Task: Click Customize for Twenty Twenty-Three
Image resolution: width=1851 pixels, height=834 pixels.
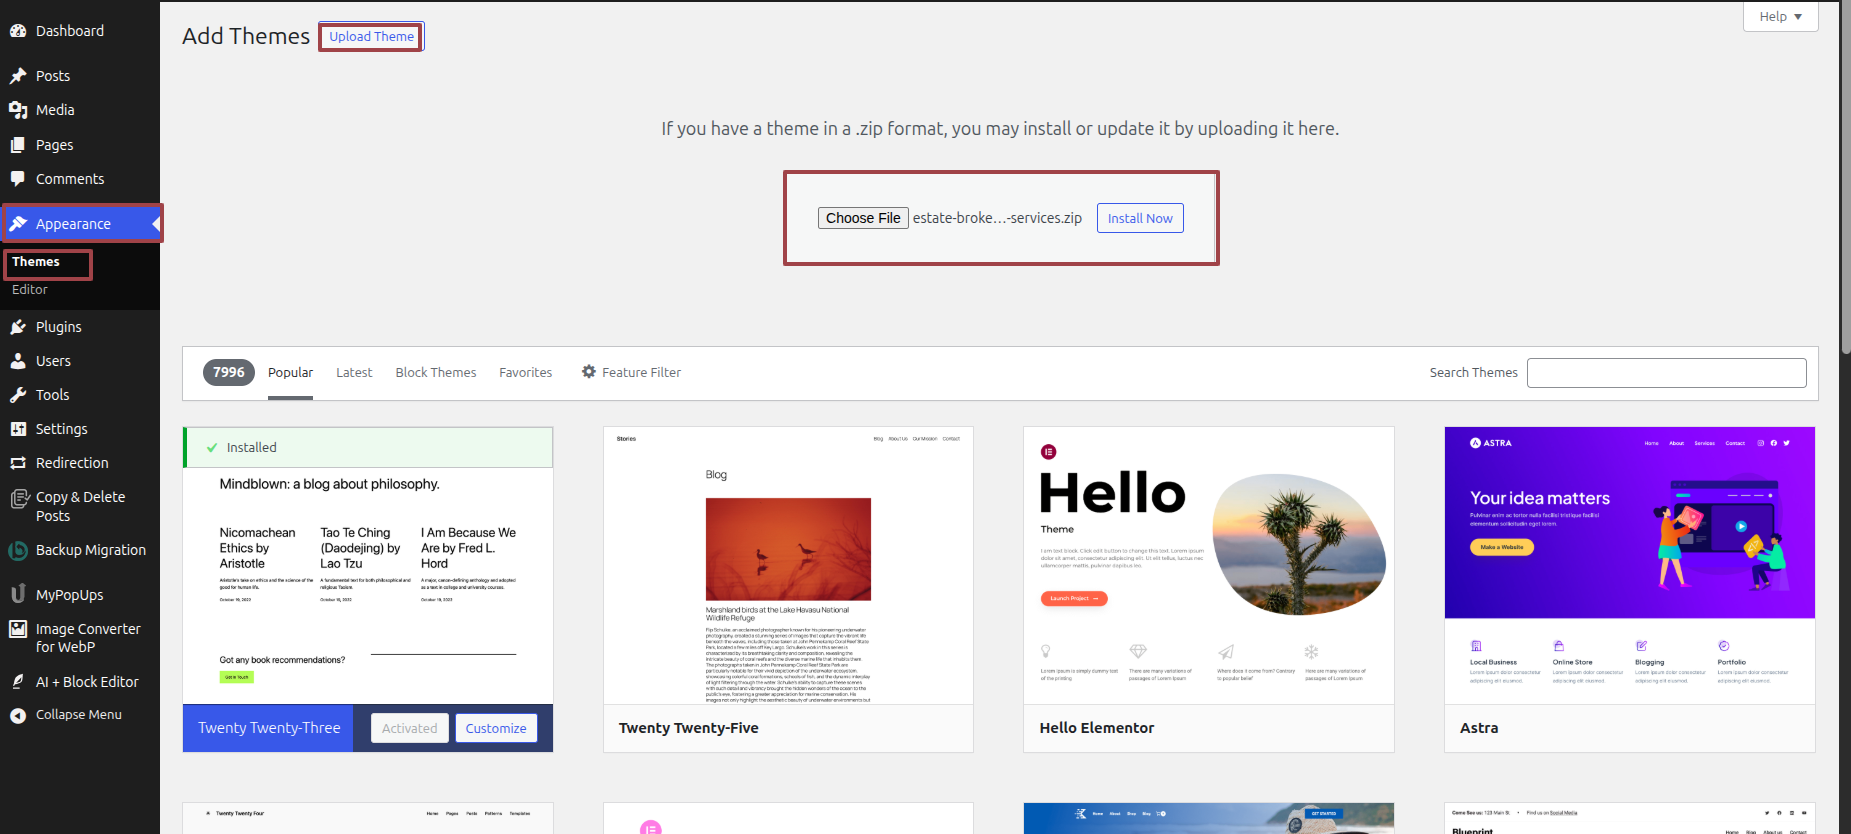Action: click(x=496, y=728)
